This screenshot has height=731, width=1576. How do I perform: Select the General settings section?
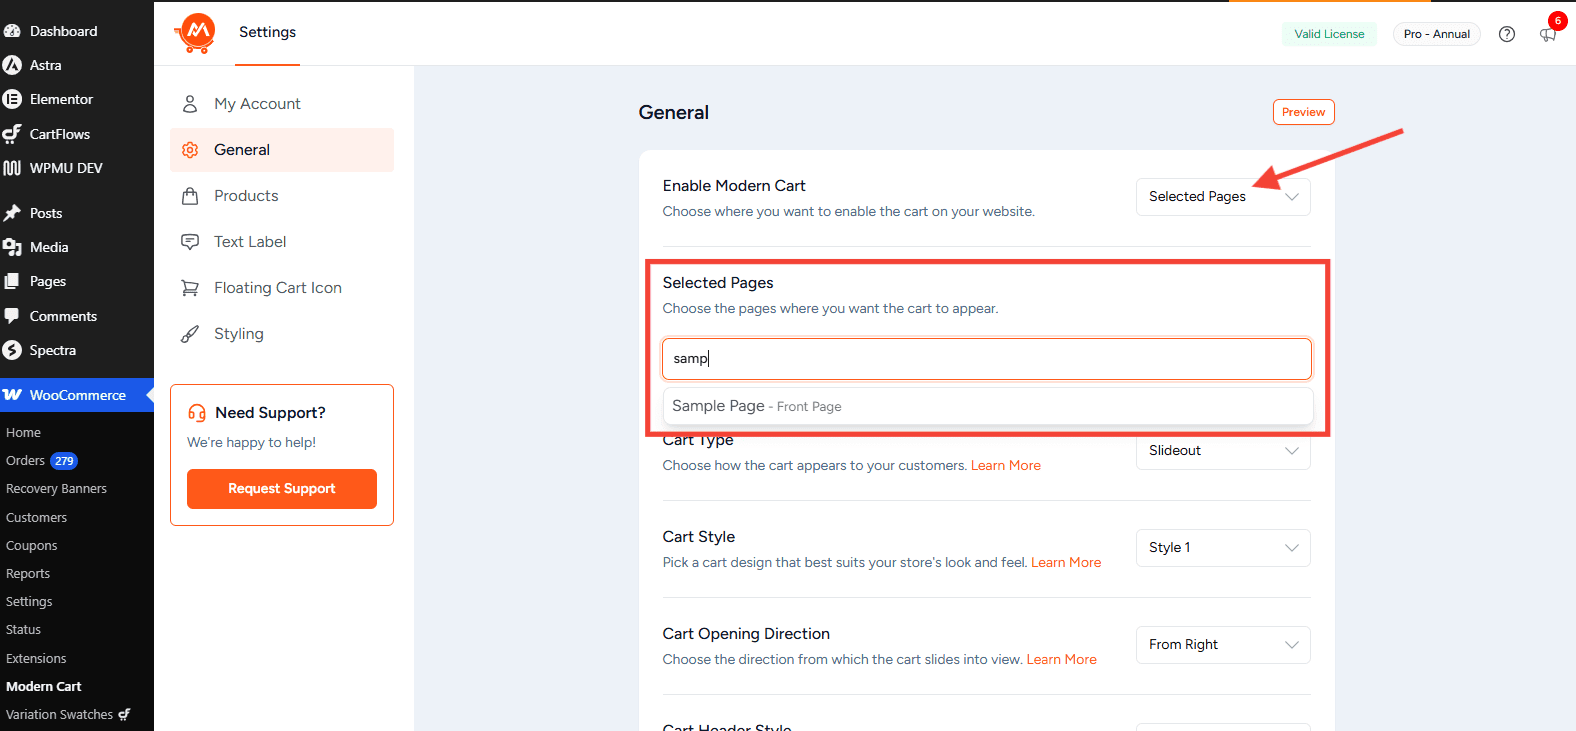tap(282, 150)
